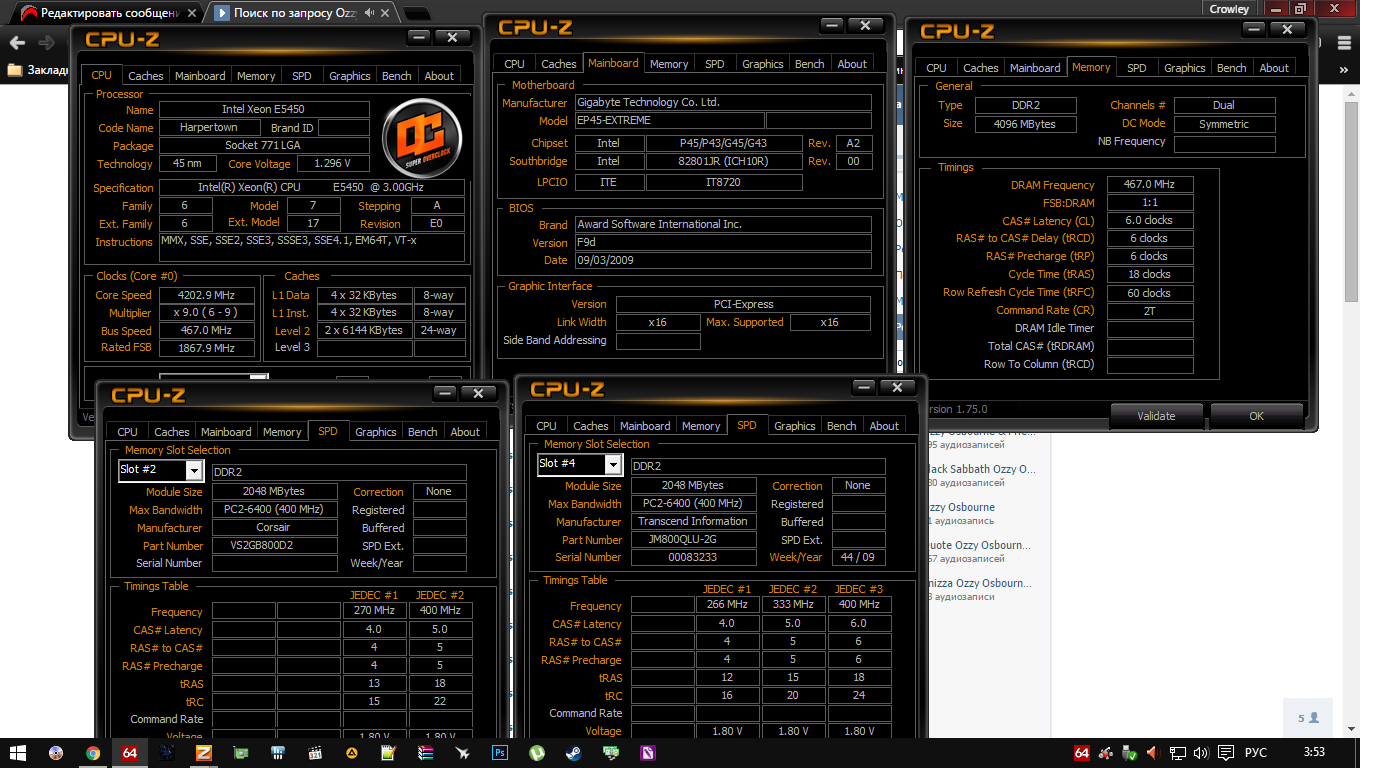
Task: Open Memory tab in Slot #2 SPD window
Action: point(282,432)
